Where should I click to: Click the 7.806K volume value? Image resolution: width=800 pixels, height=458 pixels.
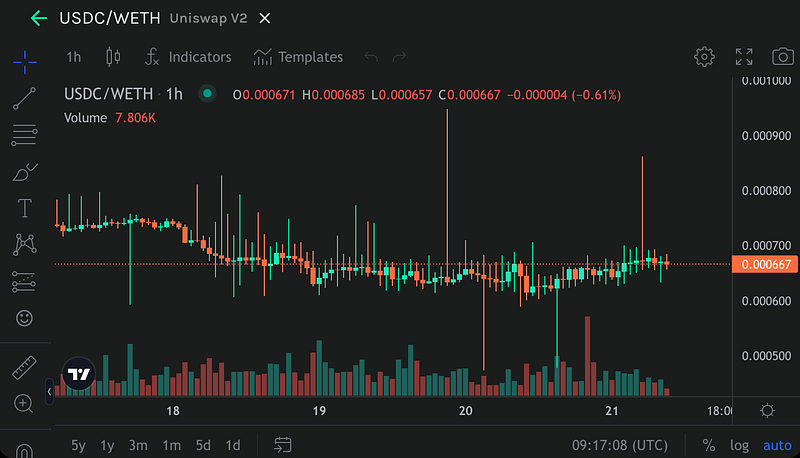click(x=135, y=118)
